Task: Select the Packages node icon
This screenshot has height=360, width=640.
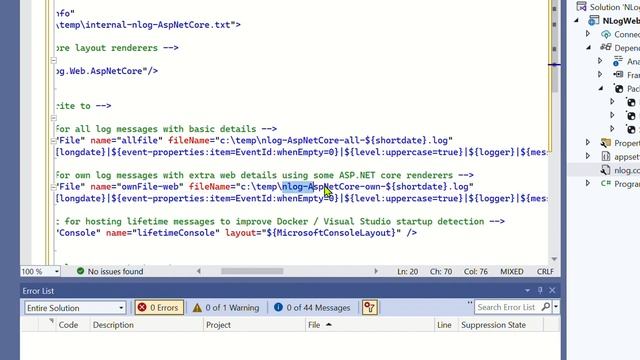Action: tap(619, 88)
